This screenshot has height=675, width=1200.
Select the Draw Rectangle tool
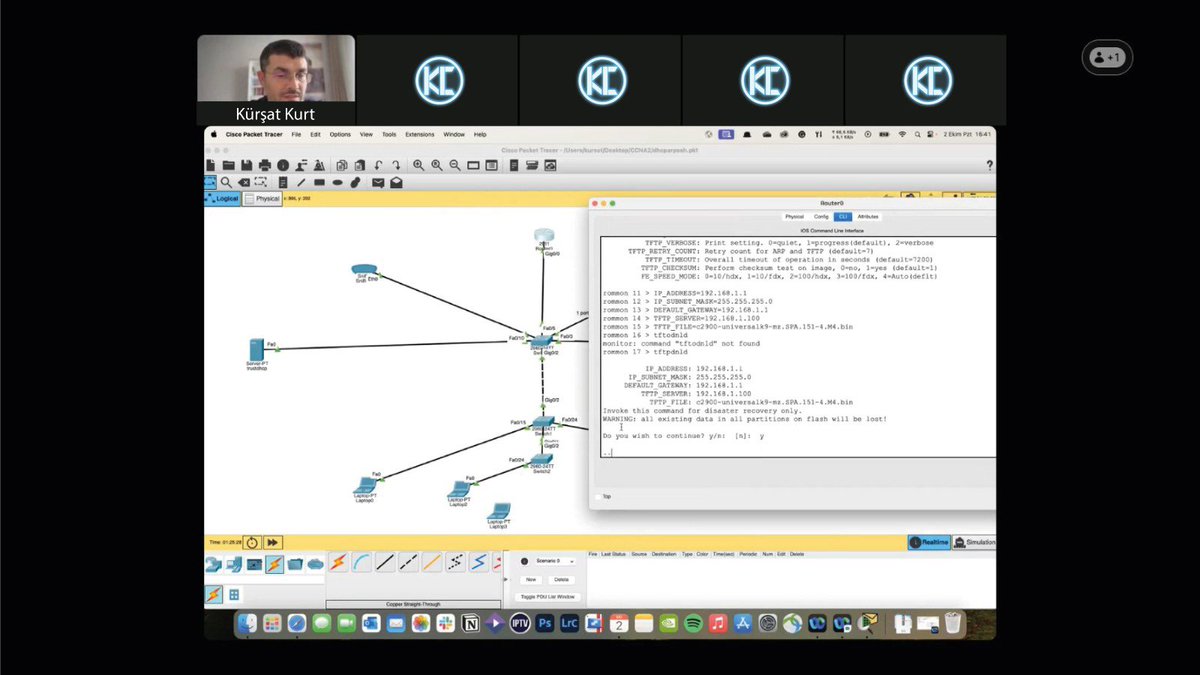pyautogui.click(x=319, y=182)
